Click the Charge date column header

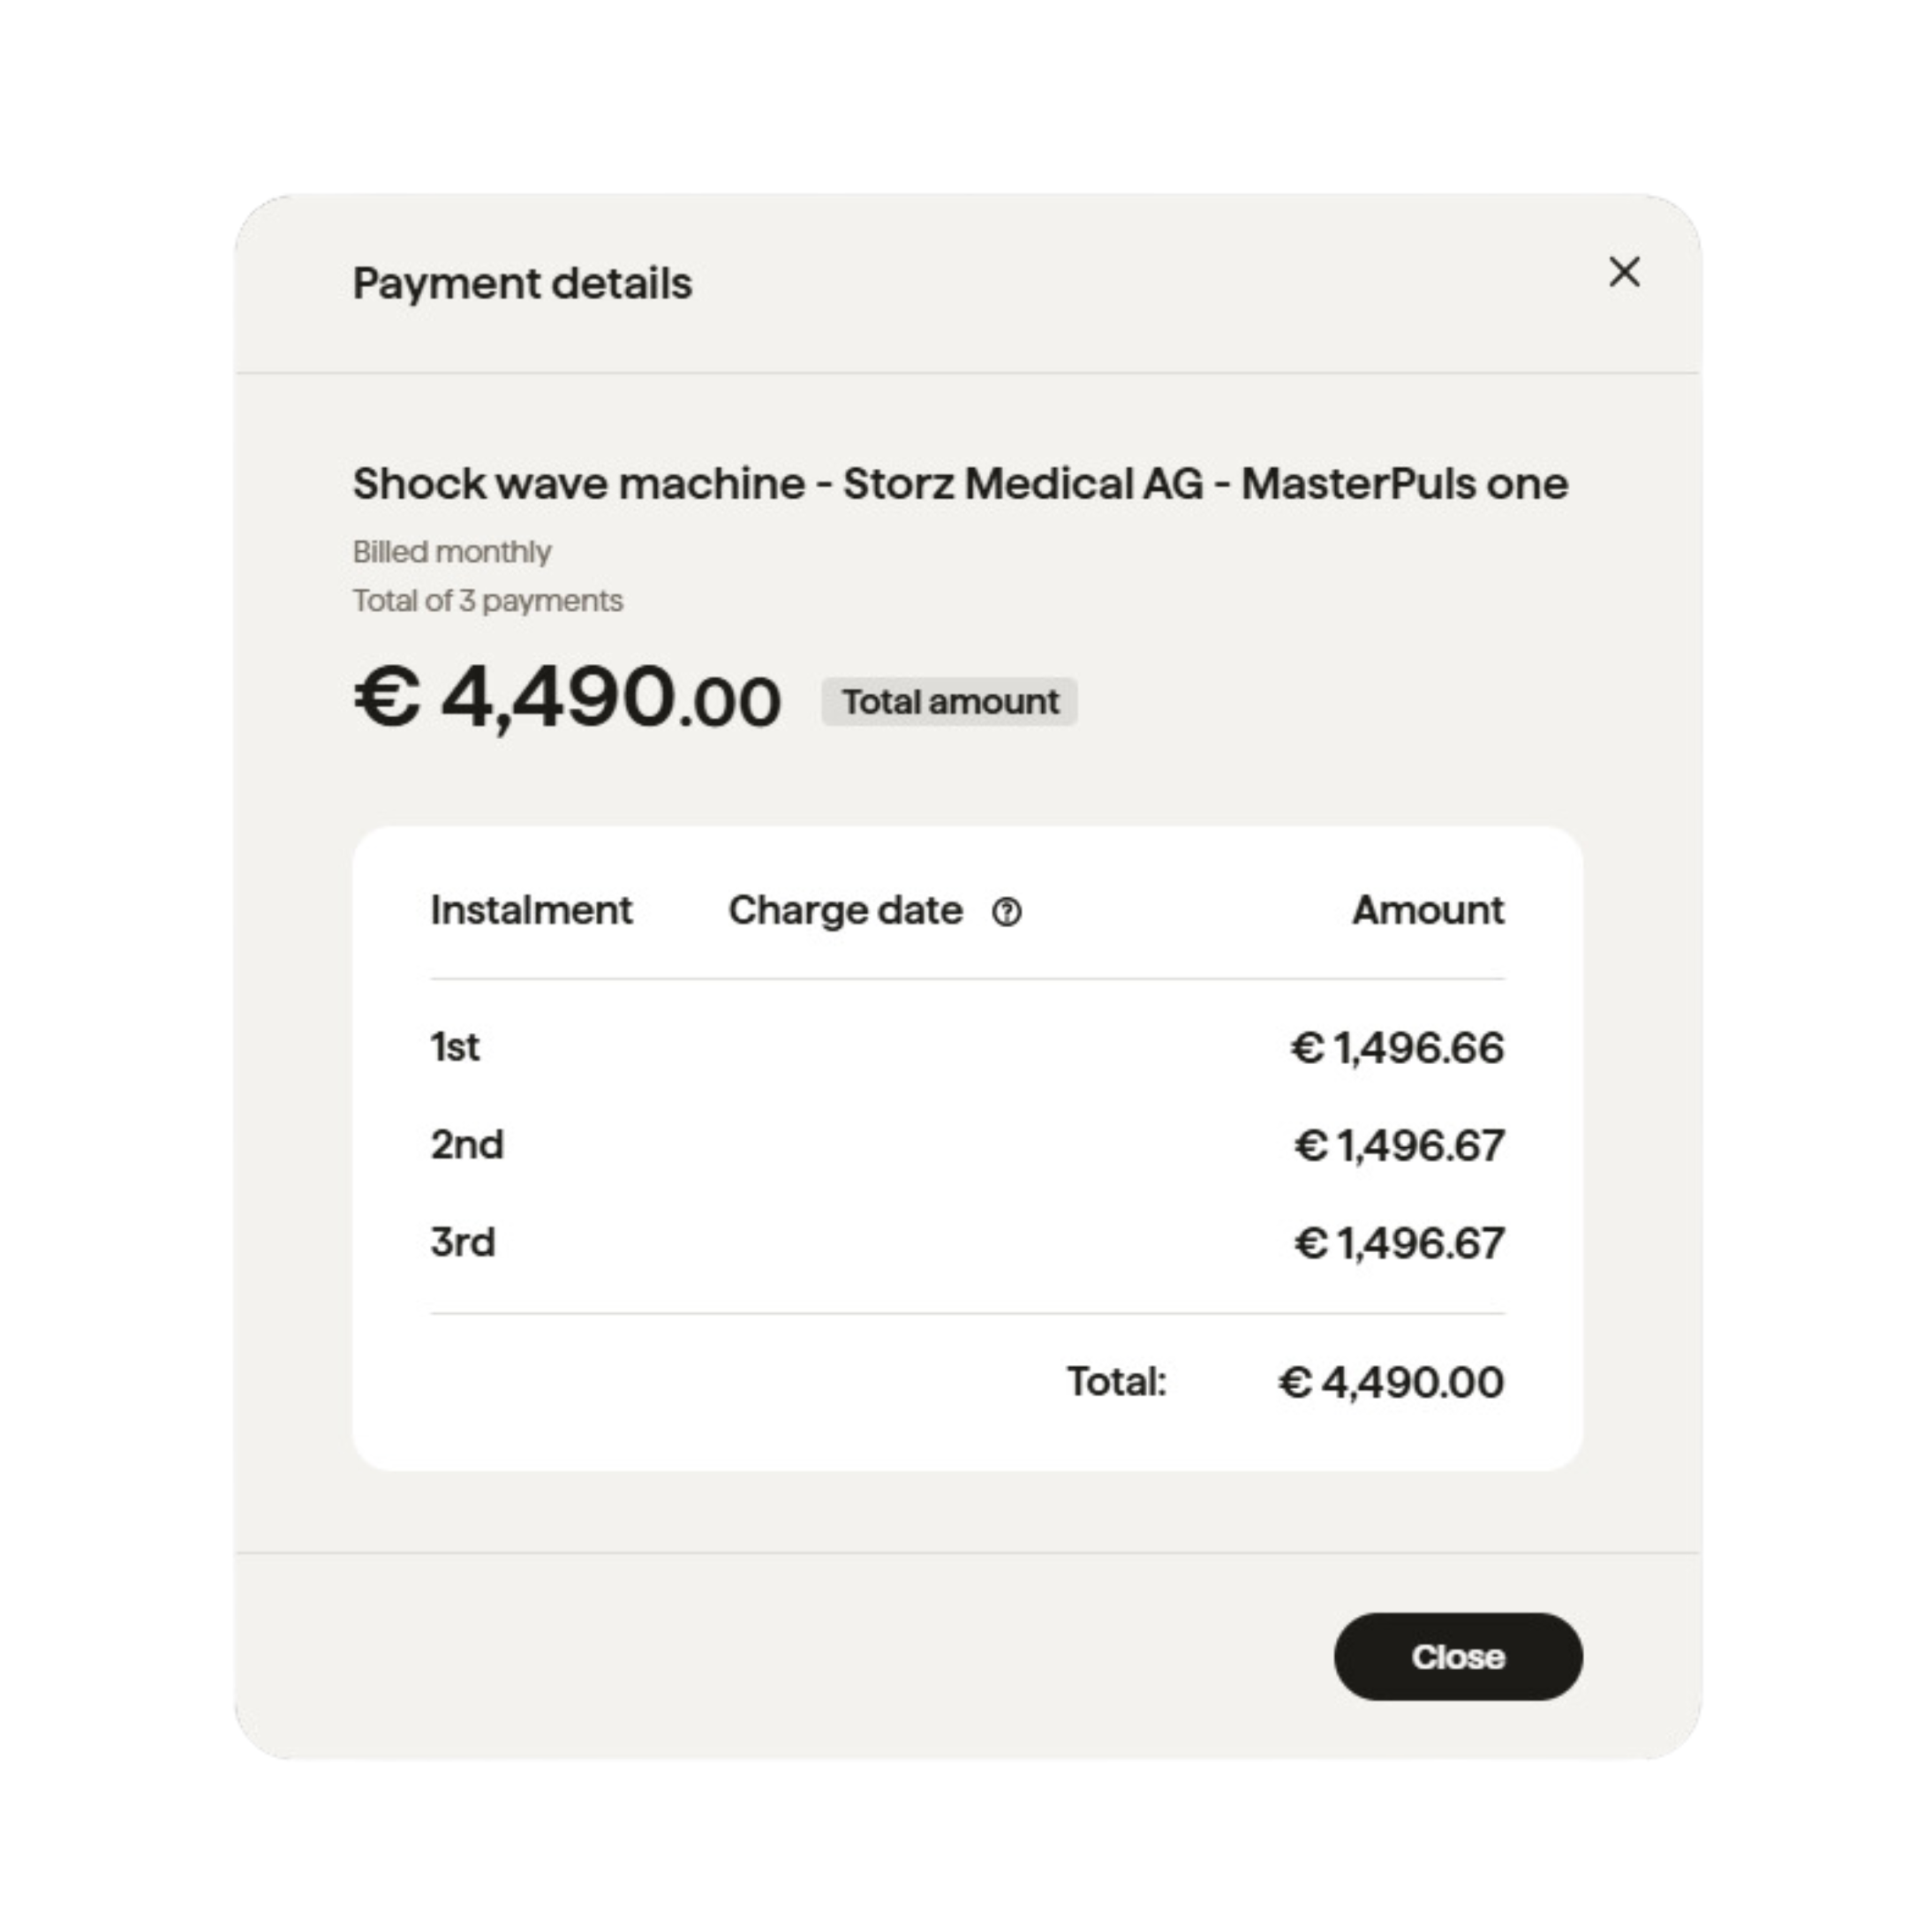tap(845, 910)
